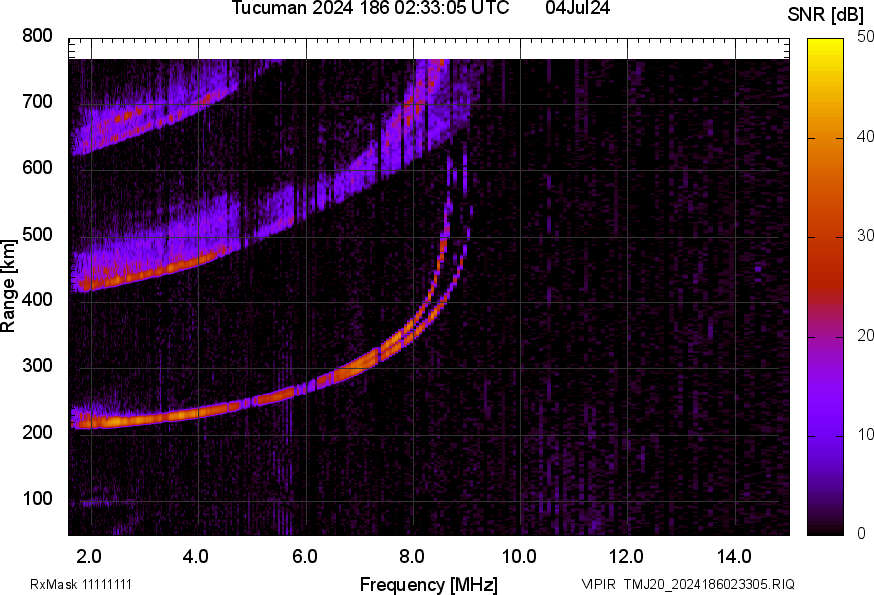Click the frequency tick label '2.0'
The image size is (874, 595).
click(89, 556)
